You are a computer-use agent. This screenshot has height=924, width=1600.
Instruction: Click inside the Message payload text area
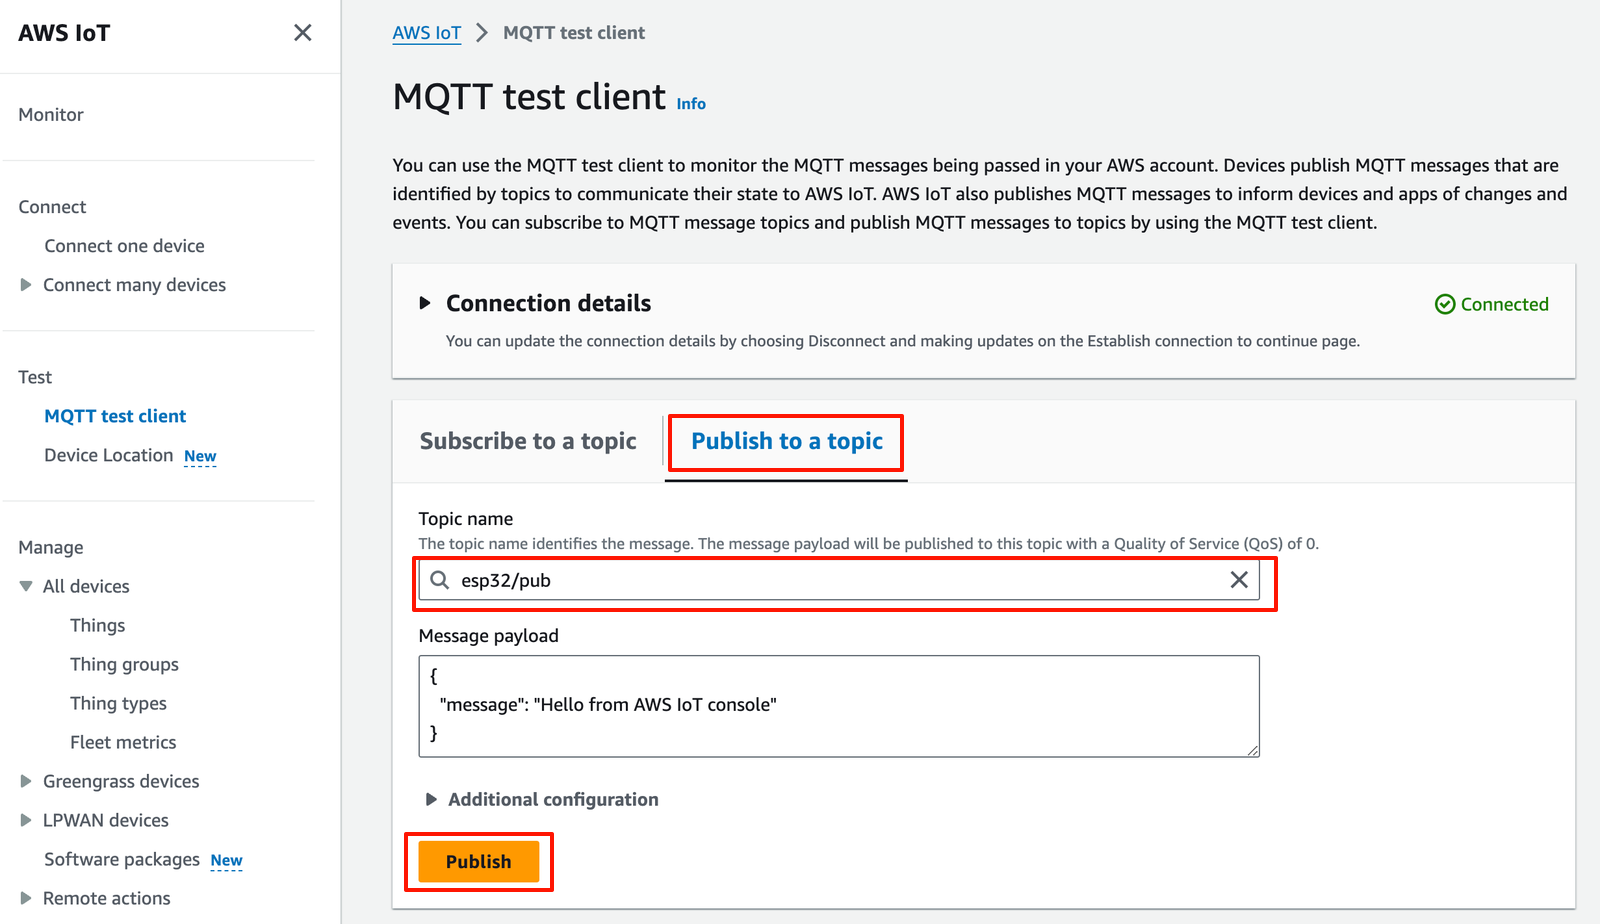[839, 706]
